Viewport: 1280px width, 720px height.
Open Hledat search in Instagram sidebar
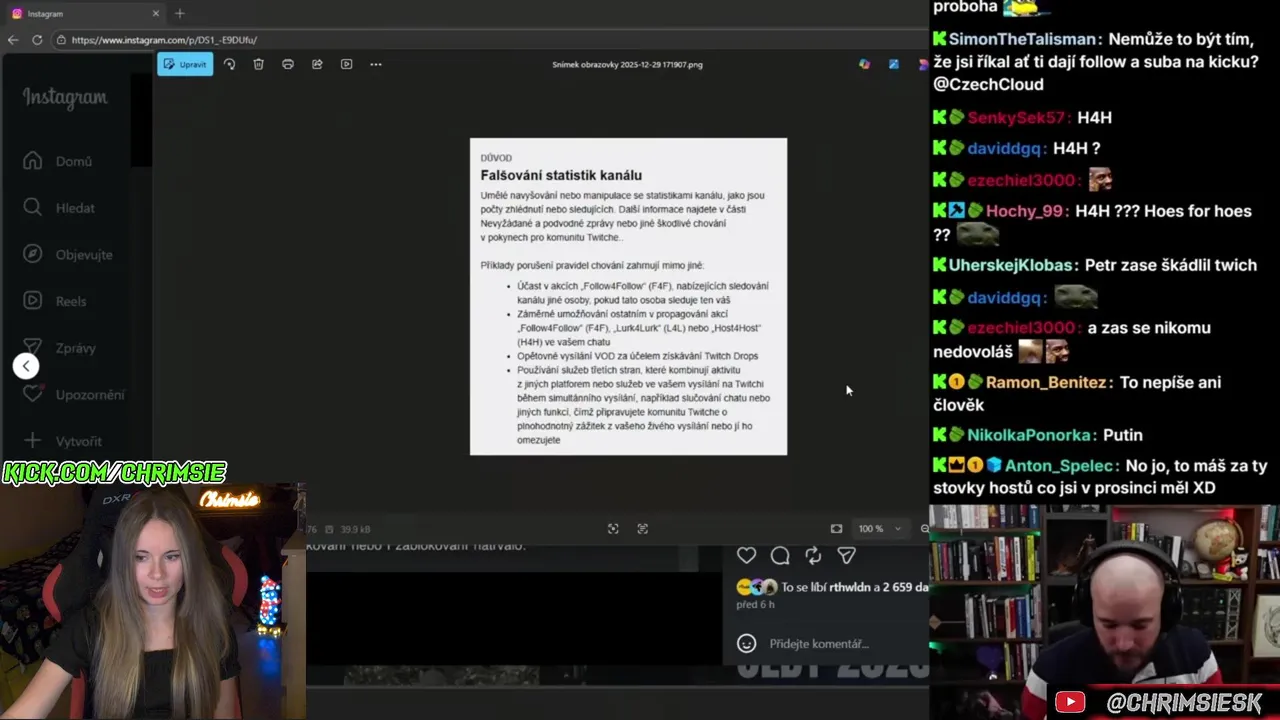point(61,208)
